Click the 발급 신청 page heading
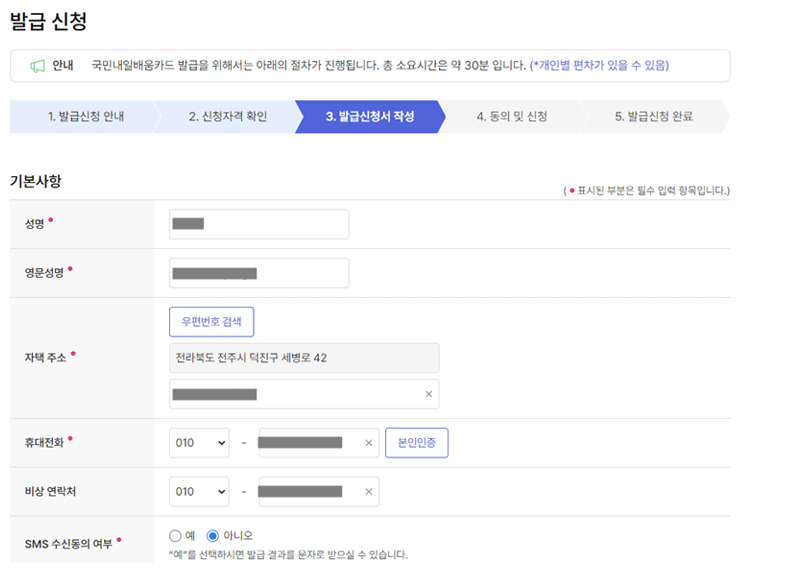This screenshot has height=583, width=810. point(49,21)
